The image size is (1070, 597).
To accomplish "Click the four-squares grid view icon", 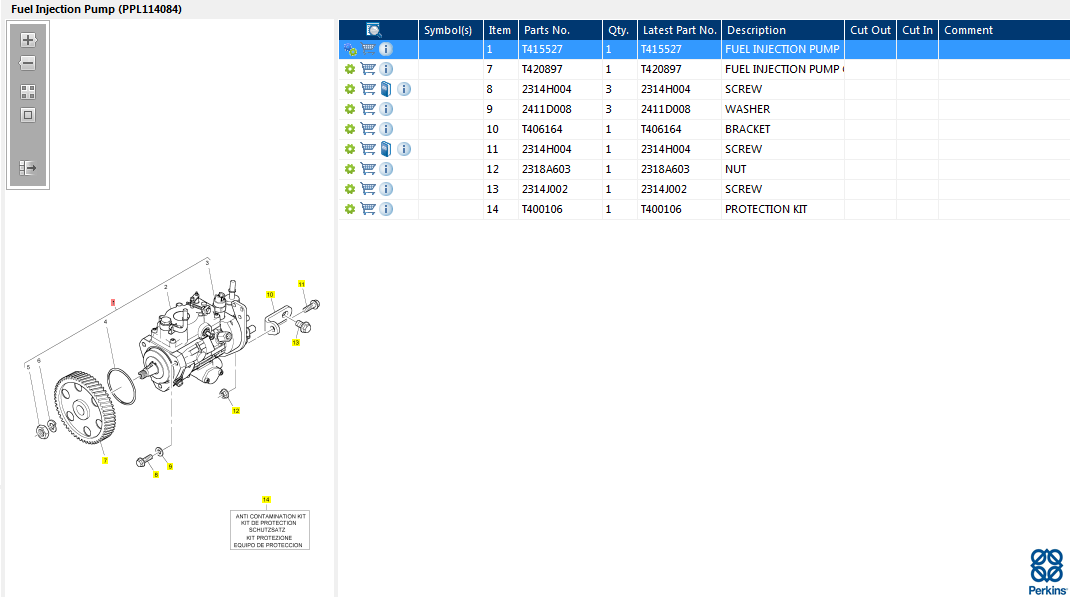I will click(x=28, y=91).
